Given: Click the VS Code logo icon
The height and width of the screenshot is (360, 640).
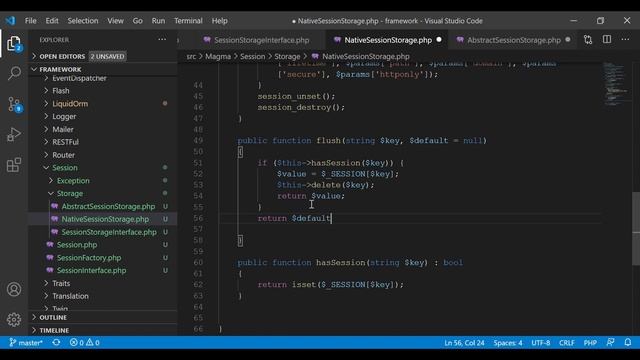Looking at the screenshot, I should click(10, 20).
